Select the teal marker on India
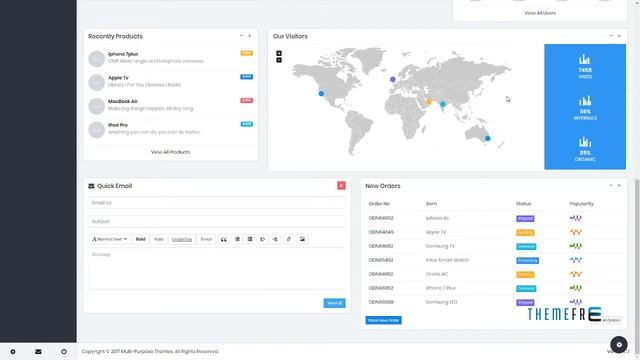The width and height of the screenshot is (640, 360). 442,104
